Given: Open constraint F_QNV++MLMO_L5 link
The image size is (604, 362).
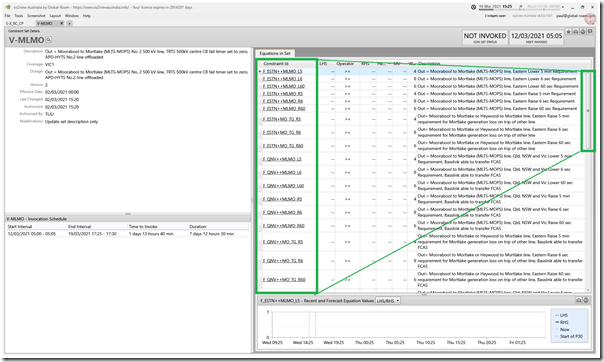Looking at the screenshot, I should pyautogui.click(x=282, y=159).
